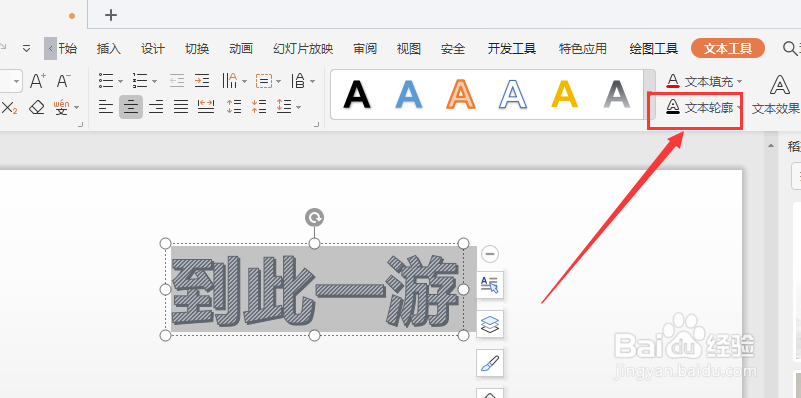Screen dimensions: 801x398
Task: Decrease font size with A- icon
Action: [63, 81]
